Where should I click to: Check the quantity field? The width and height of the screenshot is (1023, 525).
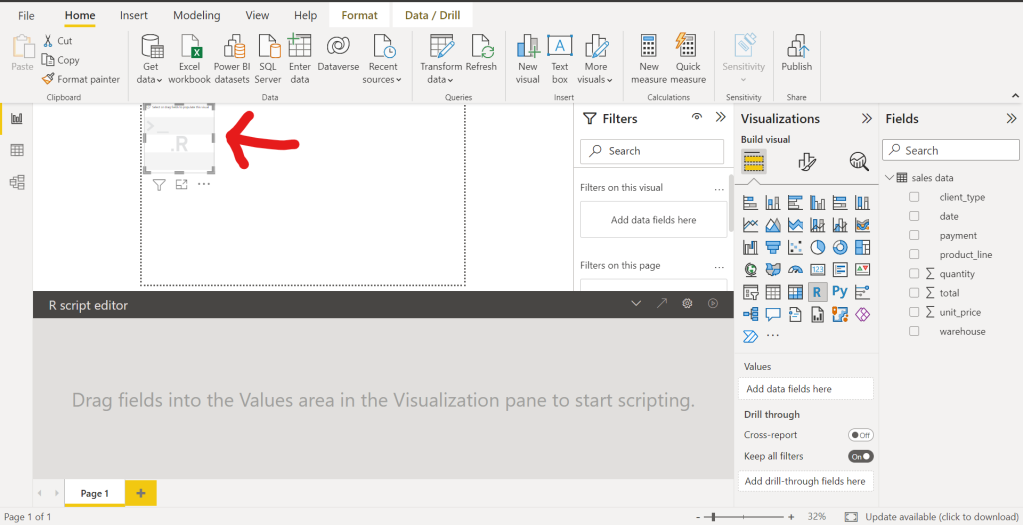[x=914, y=273]
